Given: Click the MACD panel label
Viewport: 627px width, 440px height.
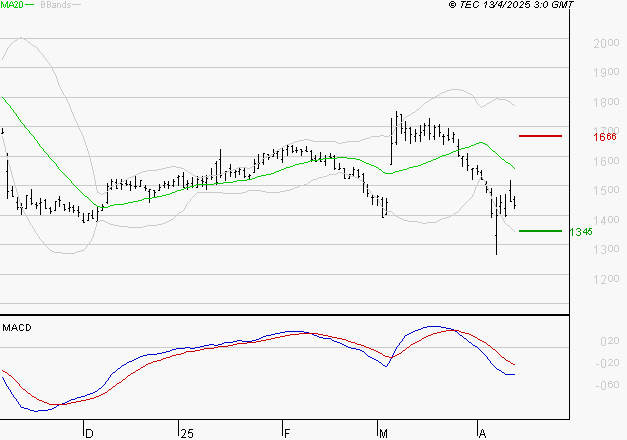Looking at the screenshot, I should pyautogui.click(x=17, y=328).
